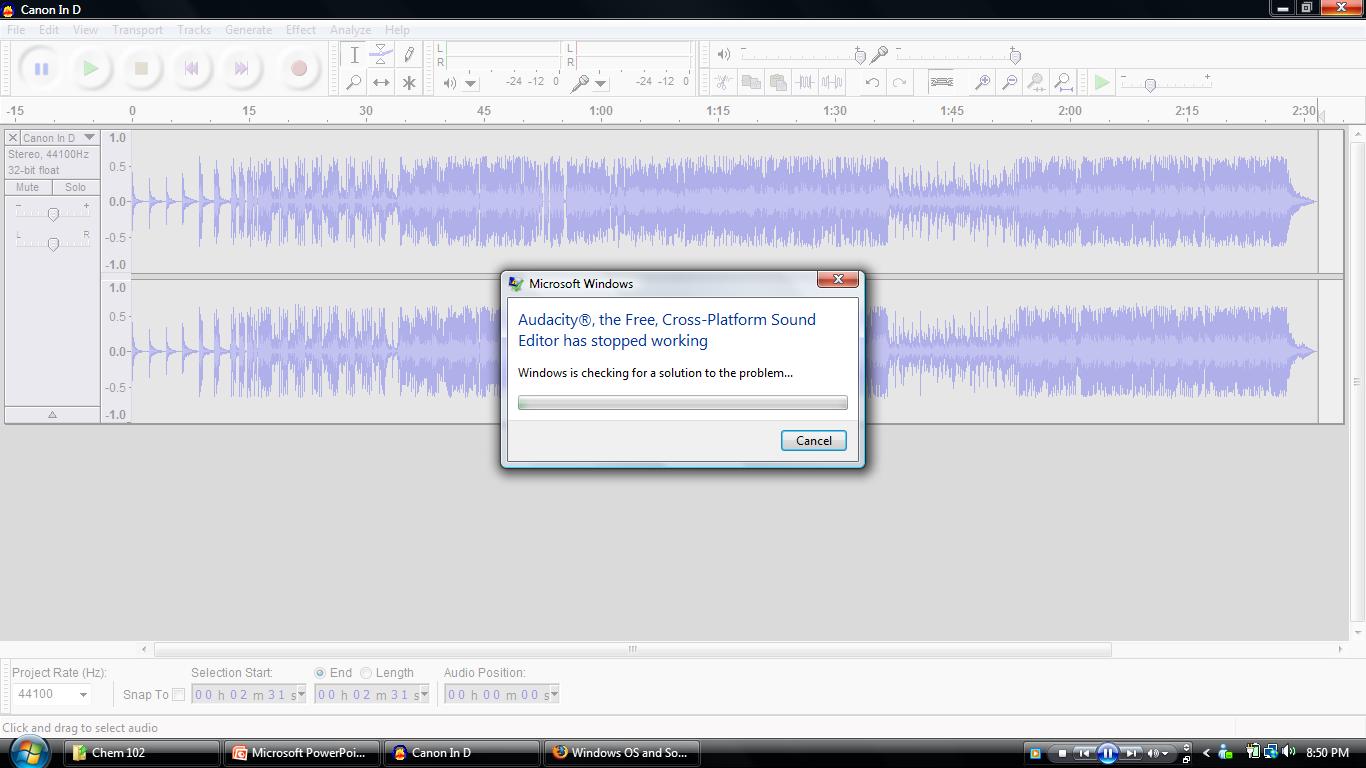
Task: Click the Cut scissors icon
Action: point(723,82)
